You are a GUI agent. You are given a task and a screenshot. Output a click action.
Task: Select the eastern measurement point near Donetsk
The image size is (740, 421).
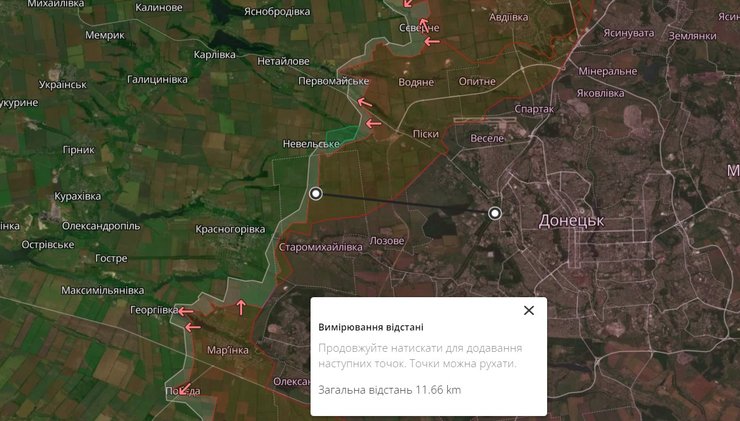pyautogui.click(x=495, y=213)
